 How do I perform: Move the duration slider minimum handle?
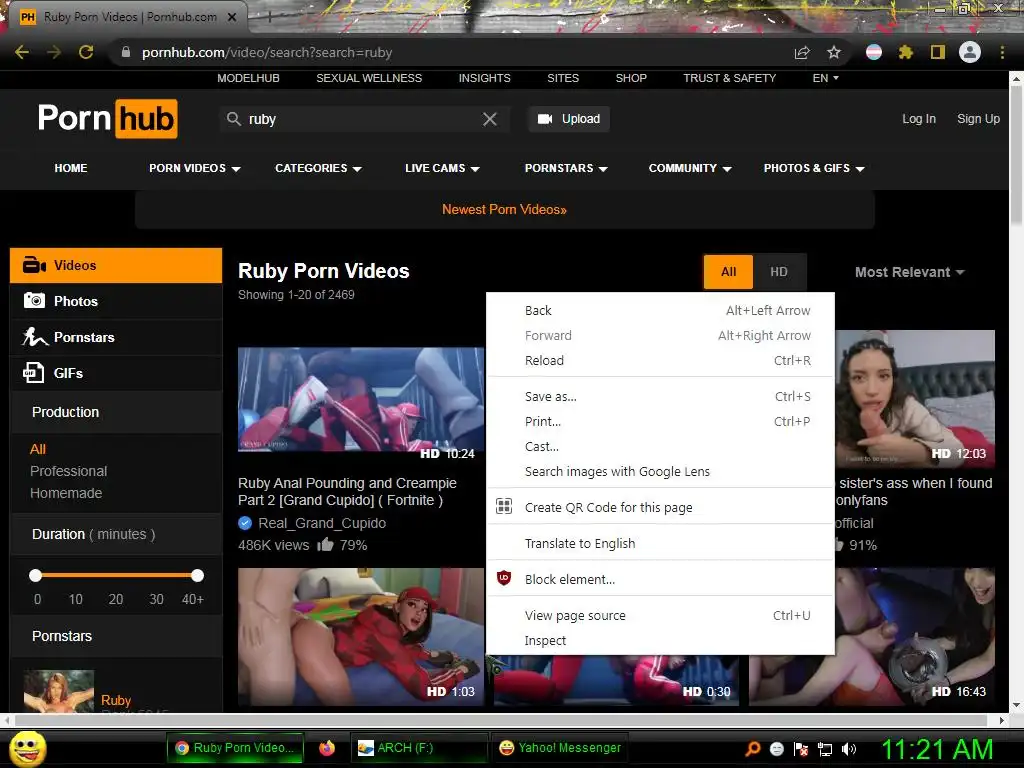point(36,575)
